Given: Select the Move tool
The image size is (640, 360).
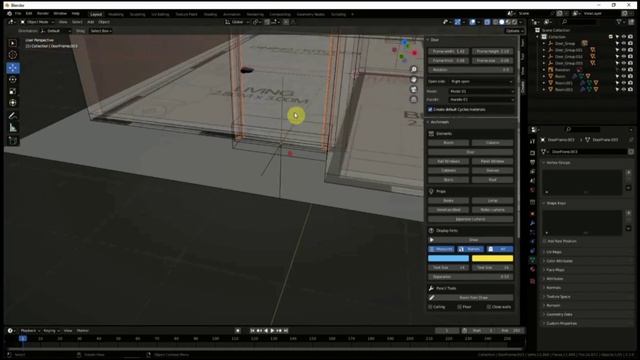Looking at the screenshot, I should click(13, 68).
